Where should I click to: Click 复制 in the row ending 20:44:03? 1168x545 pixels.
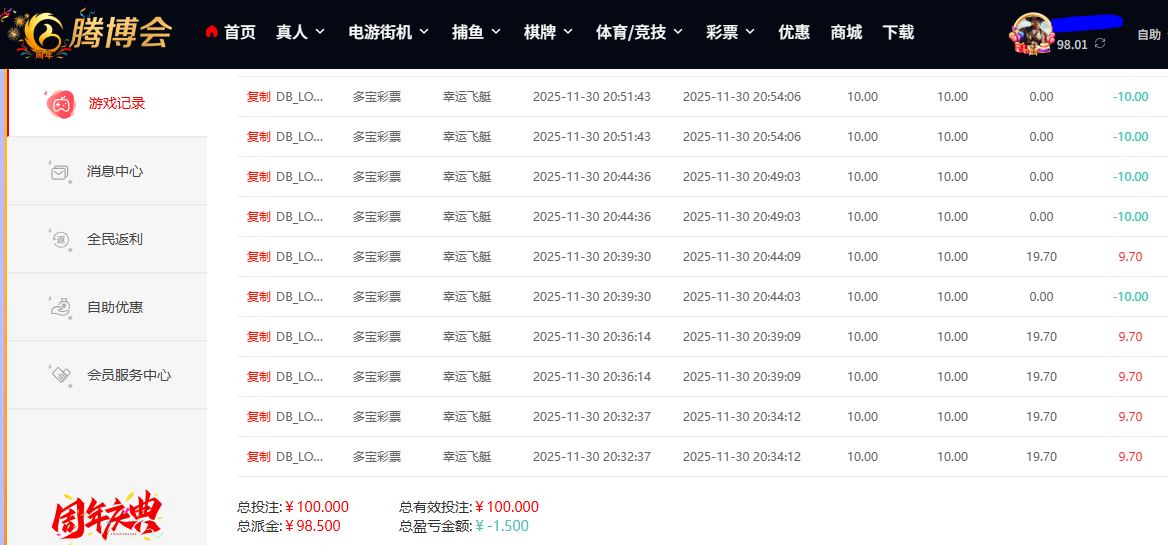click(x=258, y=297)
